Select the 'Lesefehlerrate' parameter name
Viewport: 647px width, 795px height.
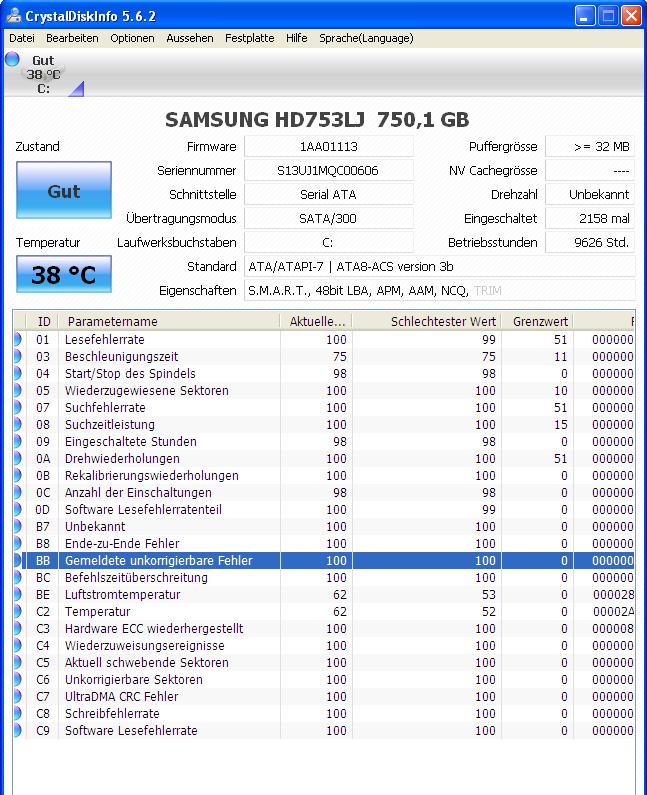click(104, 339)
